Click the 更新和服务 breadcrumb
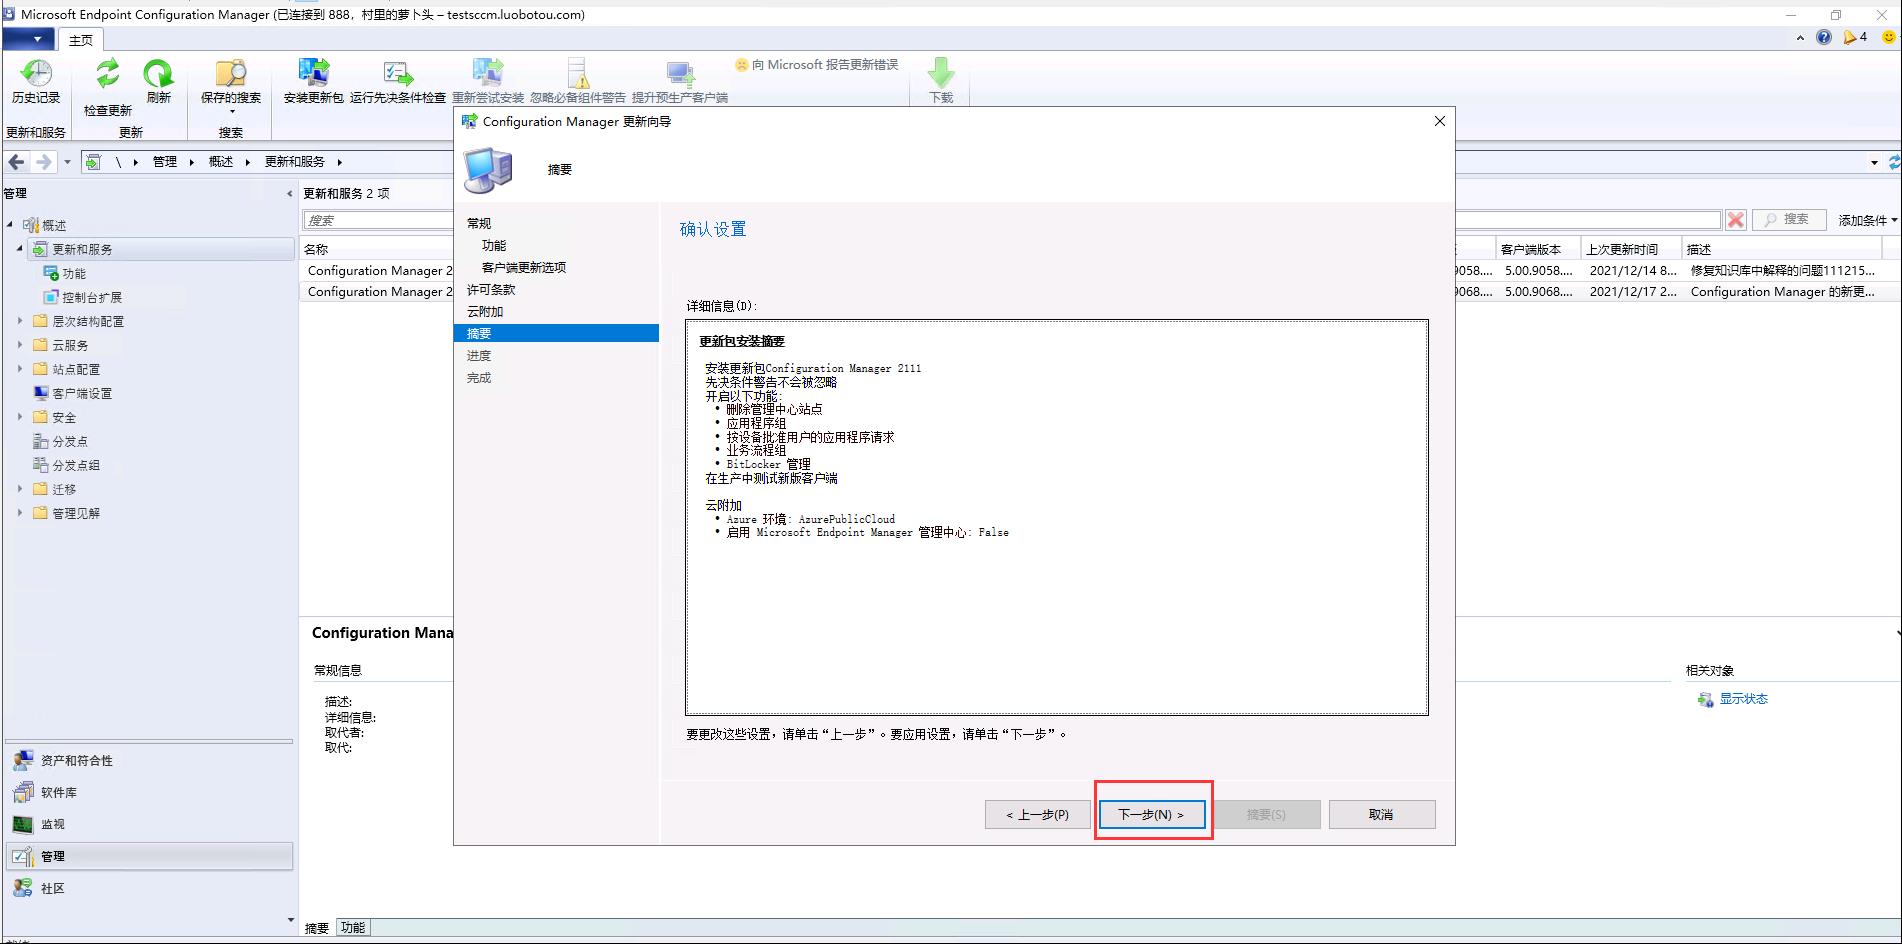This screenshot has width=1902, height=944. 294,162
